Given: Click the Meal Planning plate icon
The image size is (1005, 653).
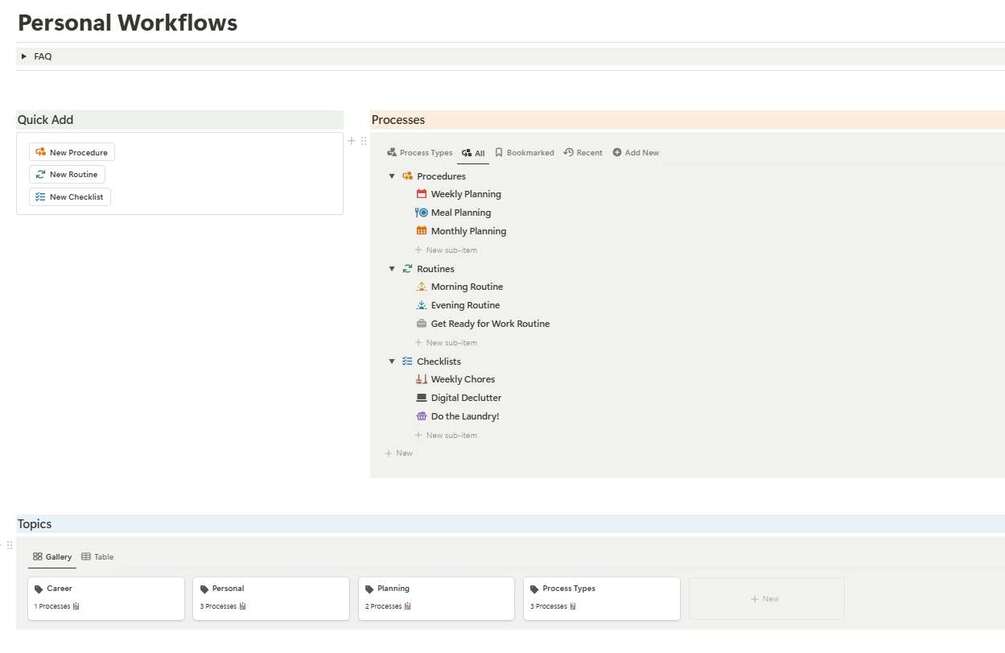Looking at the screenshot, I should pos(421,213).
